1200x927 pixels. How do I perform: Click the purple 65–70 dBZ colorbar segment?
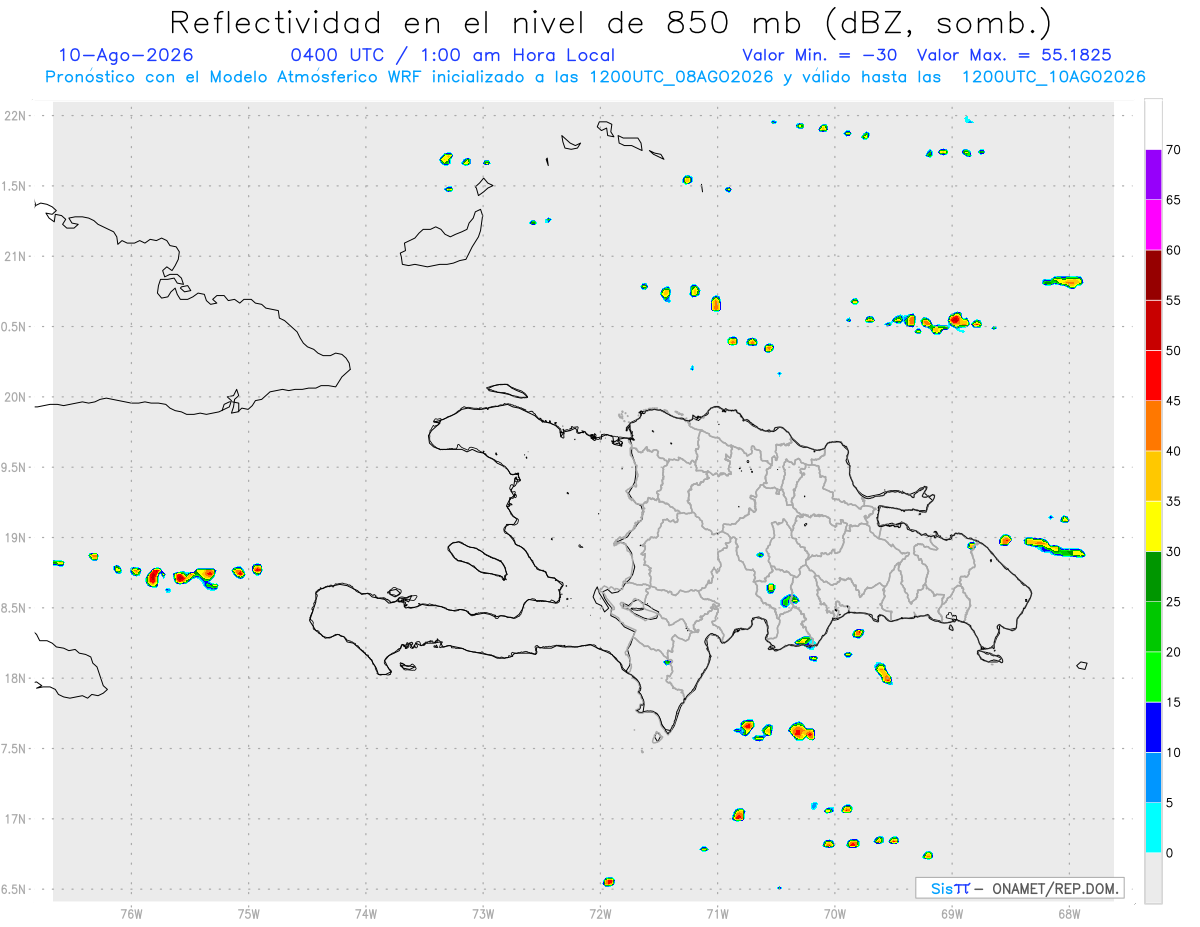1153,175
